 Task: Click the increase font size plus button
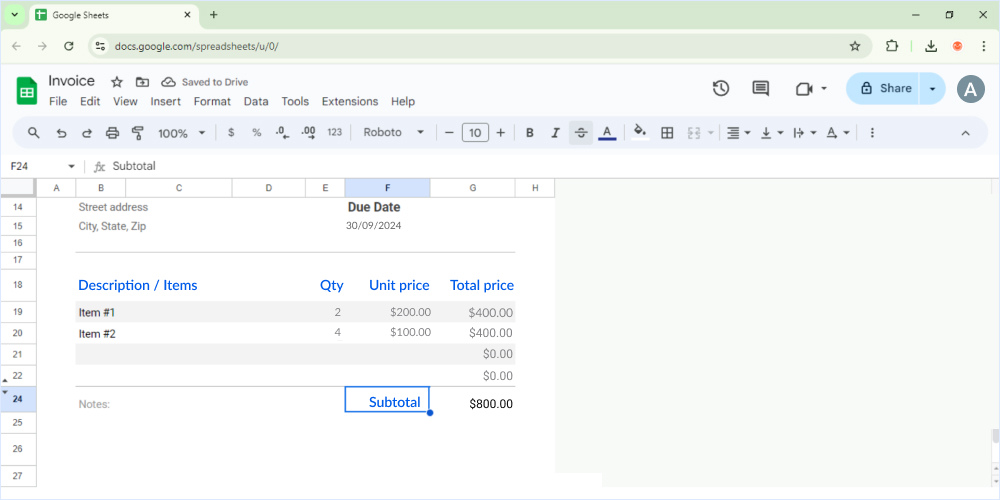tap(501, 133)
